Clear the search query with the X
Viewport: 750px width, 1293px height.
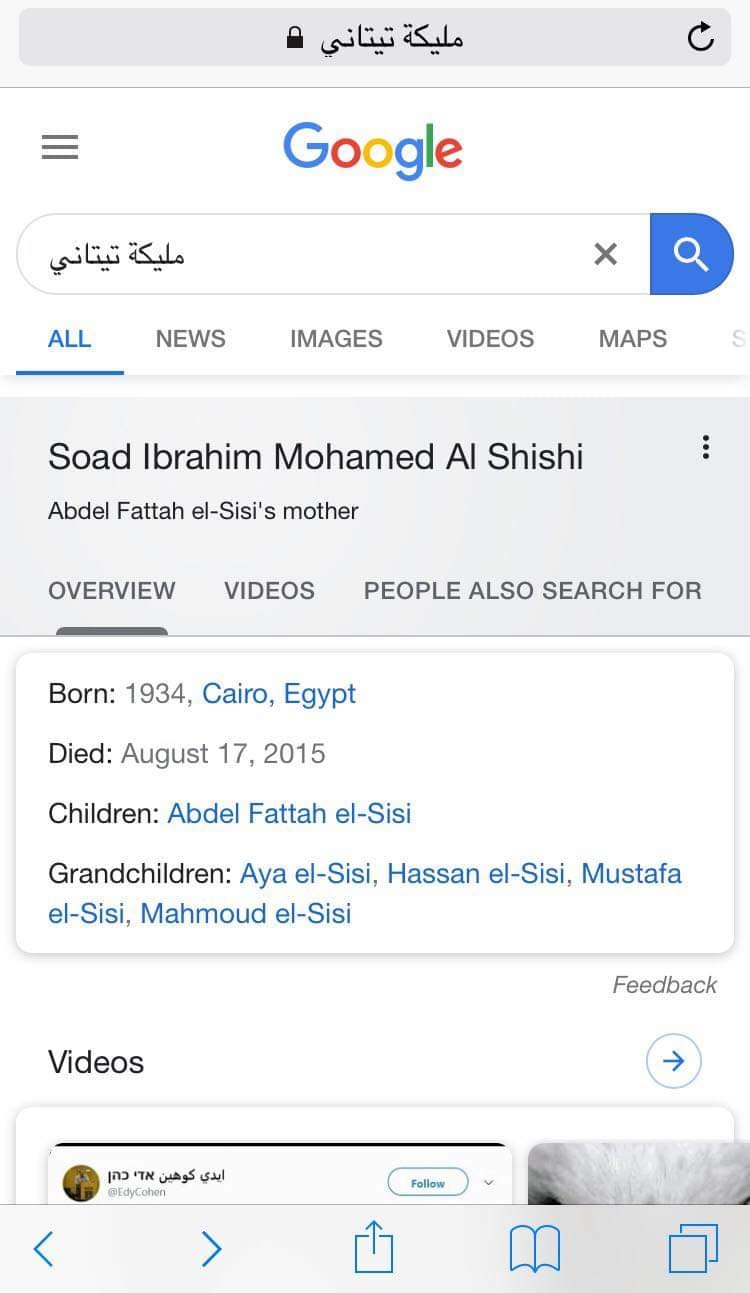click(605, 254)
